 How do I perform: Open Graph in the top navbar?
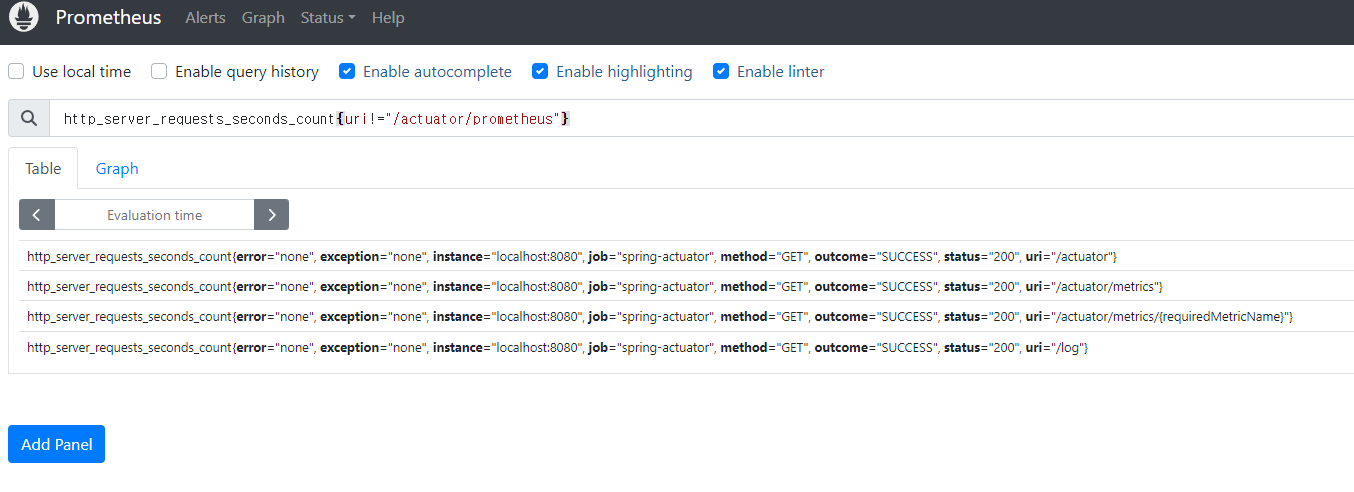[263, 18]
